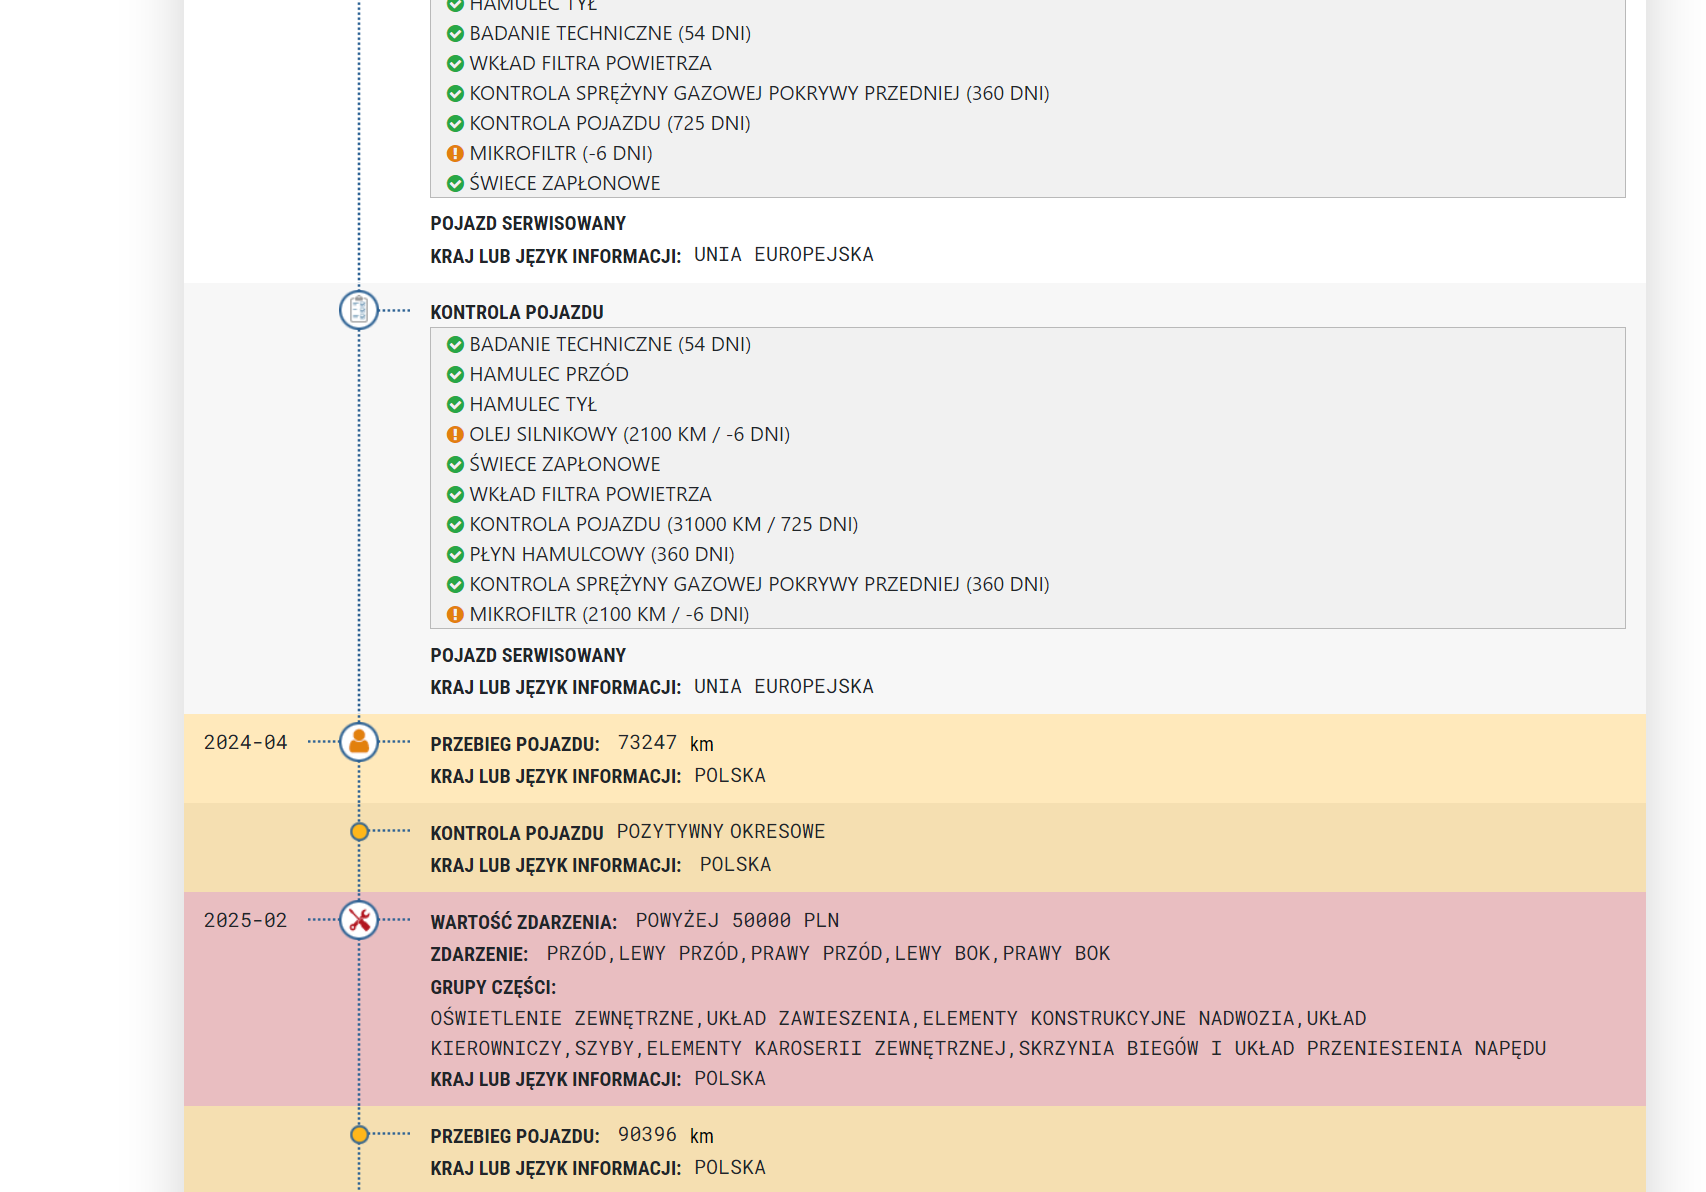Image resolution: width=1706 pixels, height=1192 pixels.
Task: Click POLSKA in the red damage event section
Action: pyautogui.click(x=730, y=1079)
